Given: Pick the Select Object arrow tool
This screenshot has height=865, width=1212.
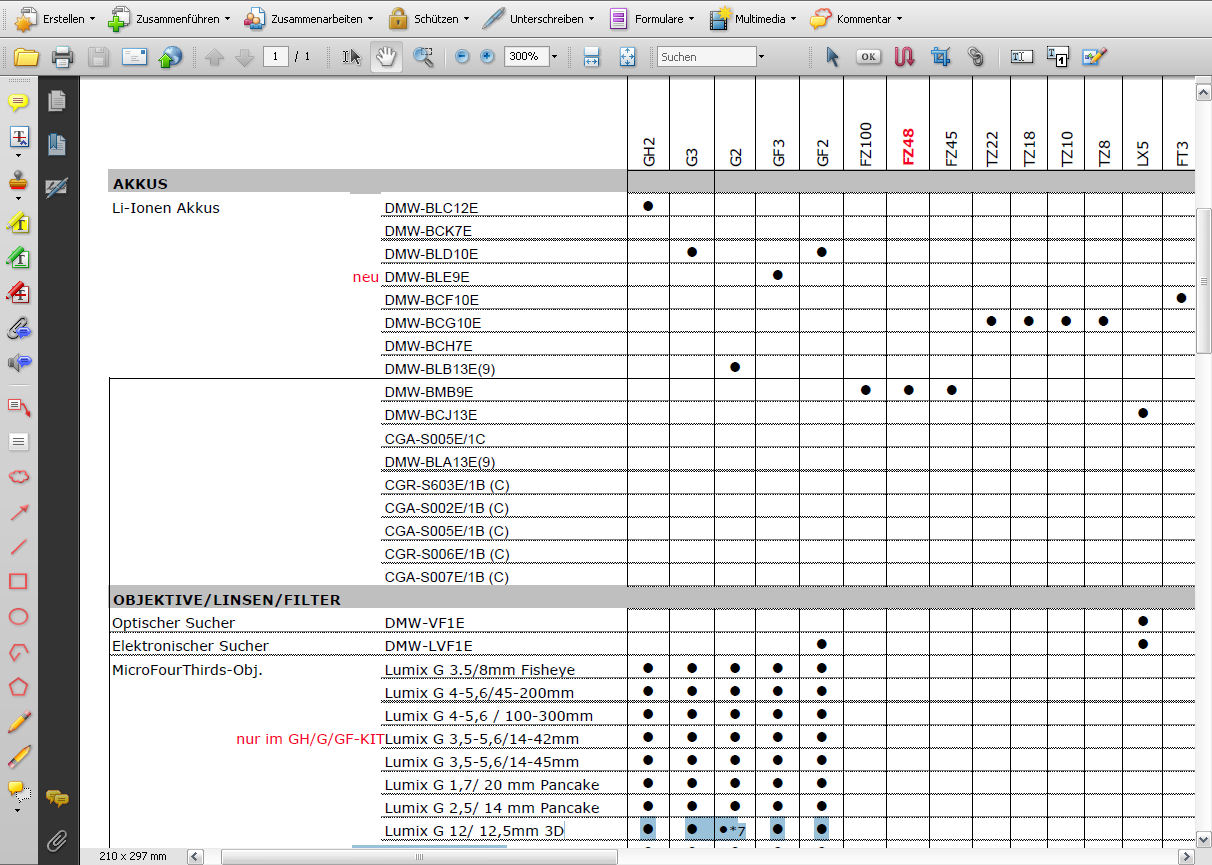Looking at the screenshot, I should tap(832, 57).
